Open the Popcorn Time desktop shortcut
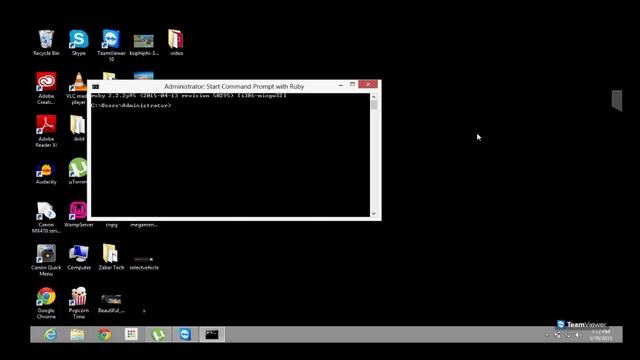The width and height of the screenshot is (640, 360). coord(79,303)
